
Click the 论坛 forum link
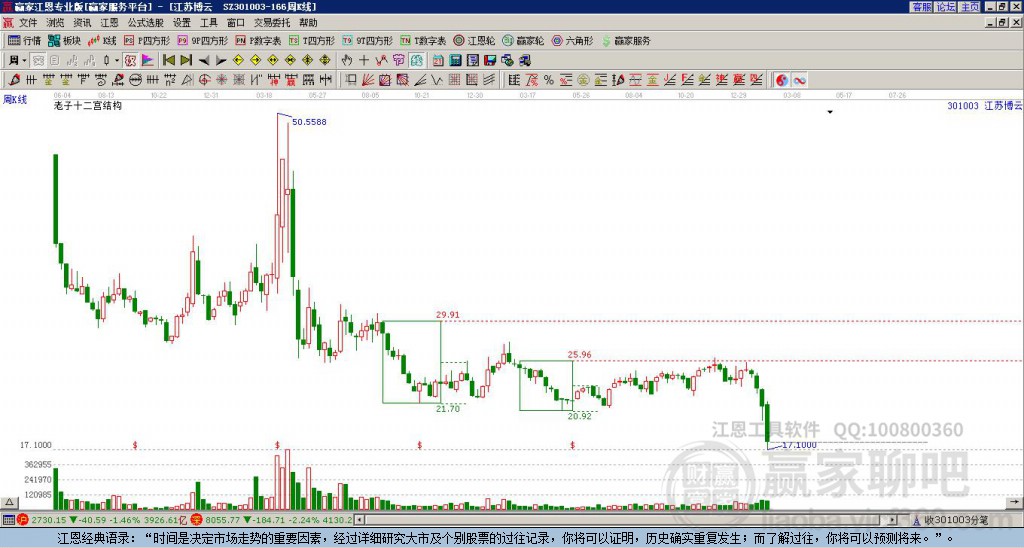point(945,7)
